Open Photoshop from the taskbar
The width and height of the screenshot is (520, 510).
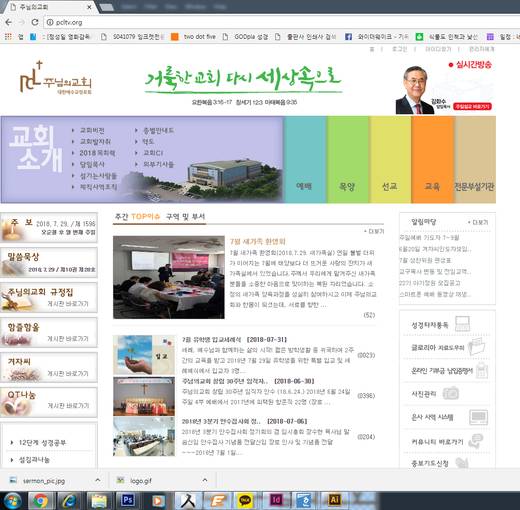click(128, 500)
